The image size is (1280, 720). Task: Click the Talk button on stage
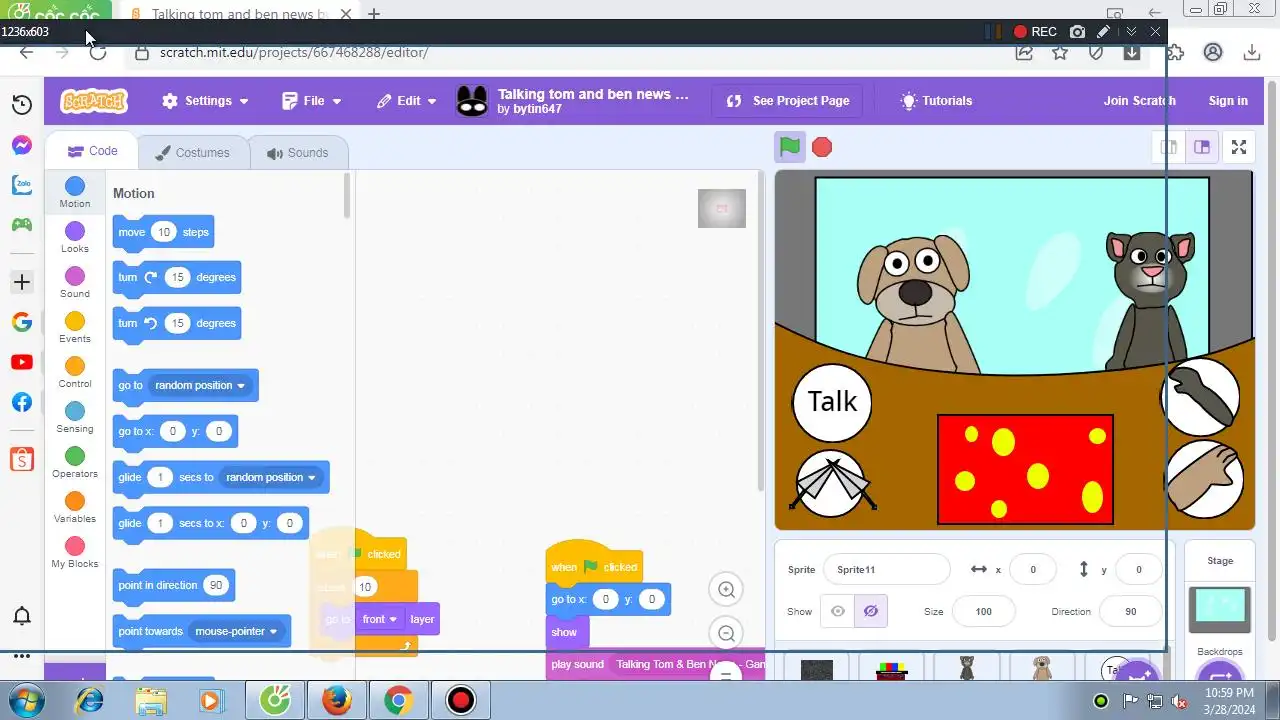pos(832,402)
